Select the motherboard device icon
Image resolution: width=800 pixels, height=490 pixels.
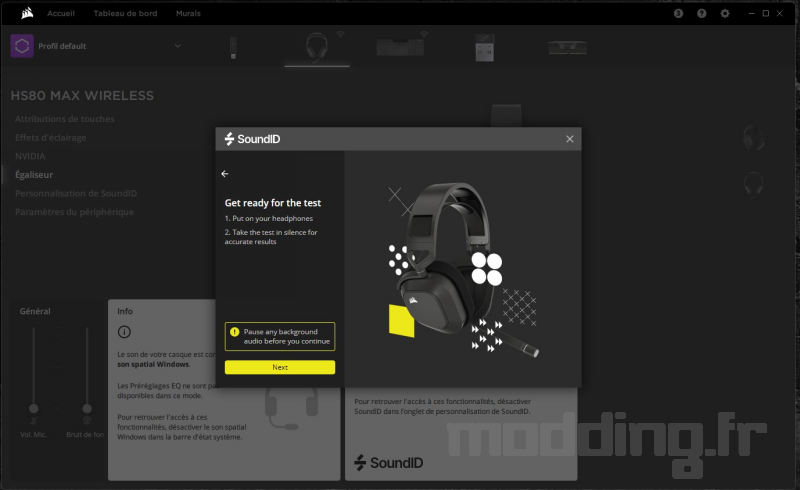(484, 47)
